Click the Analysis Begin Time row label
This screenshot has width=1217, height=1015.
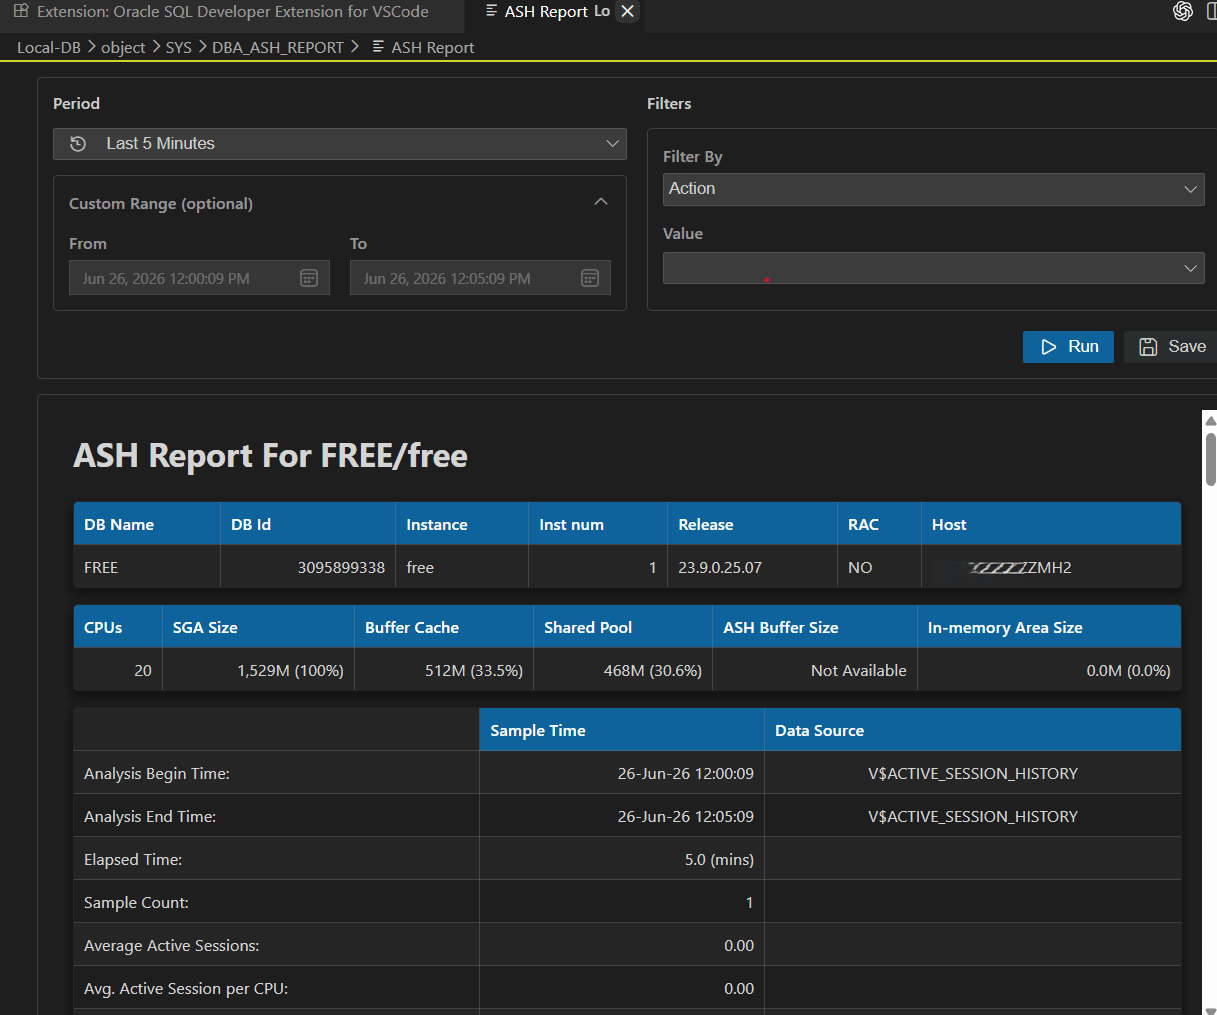[x=157, y=774]
